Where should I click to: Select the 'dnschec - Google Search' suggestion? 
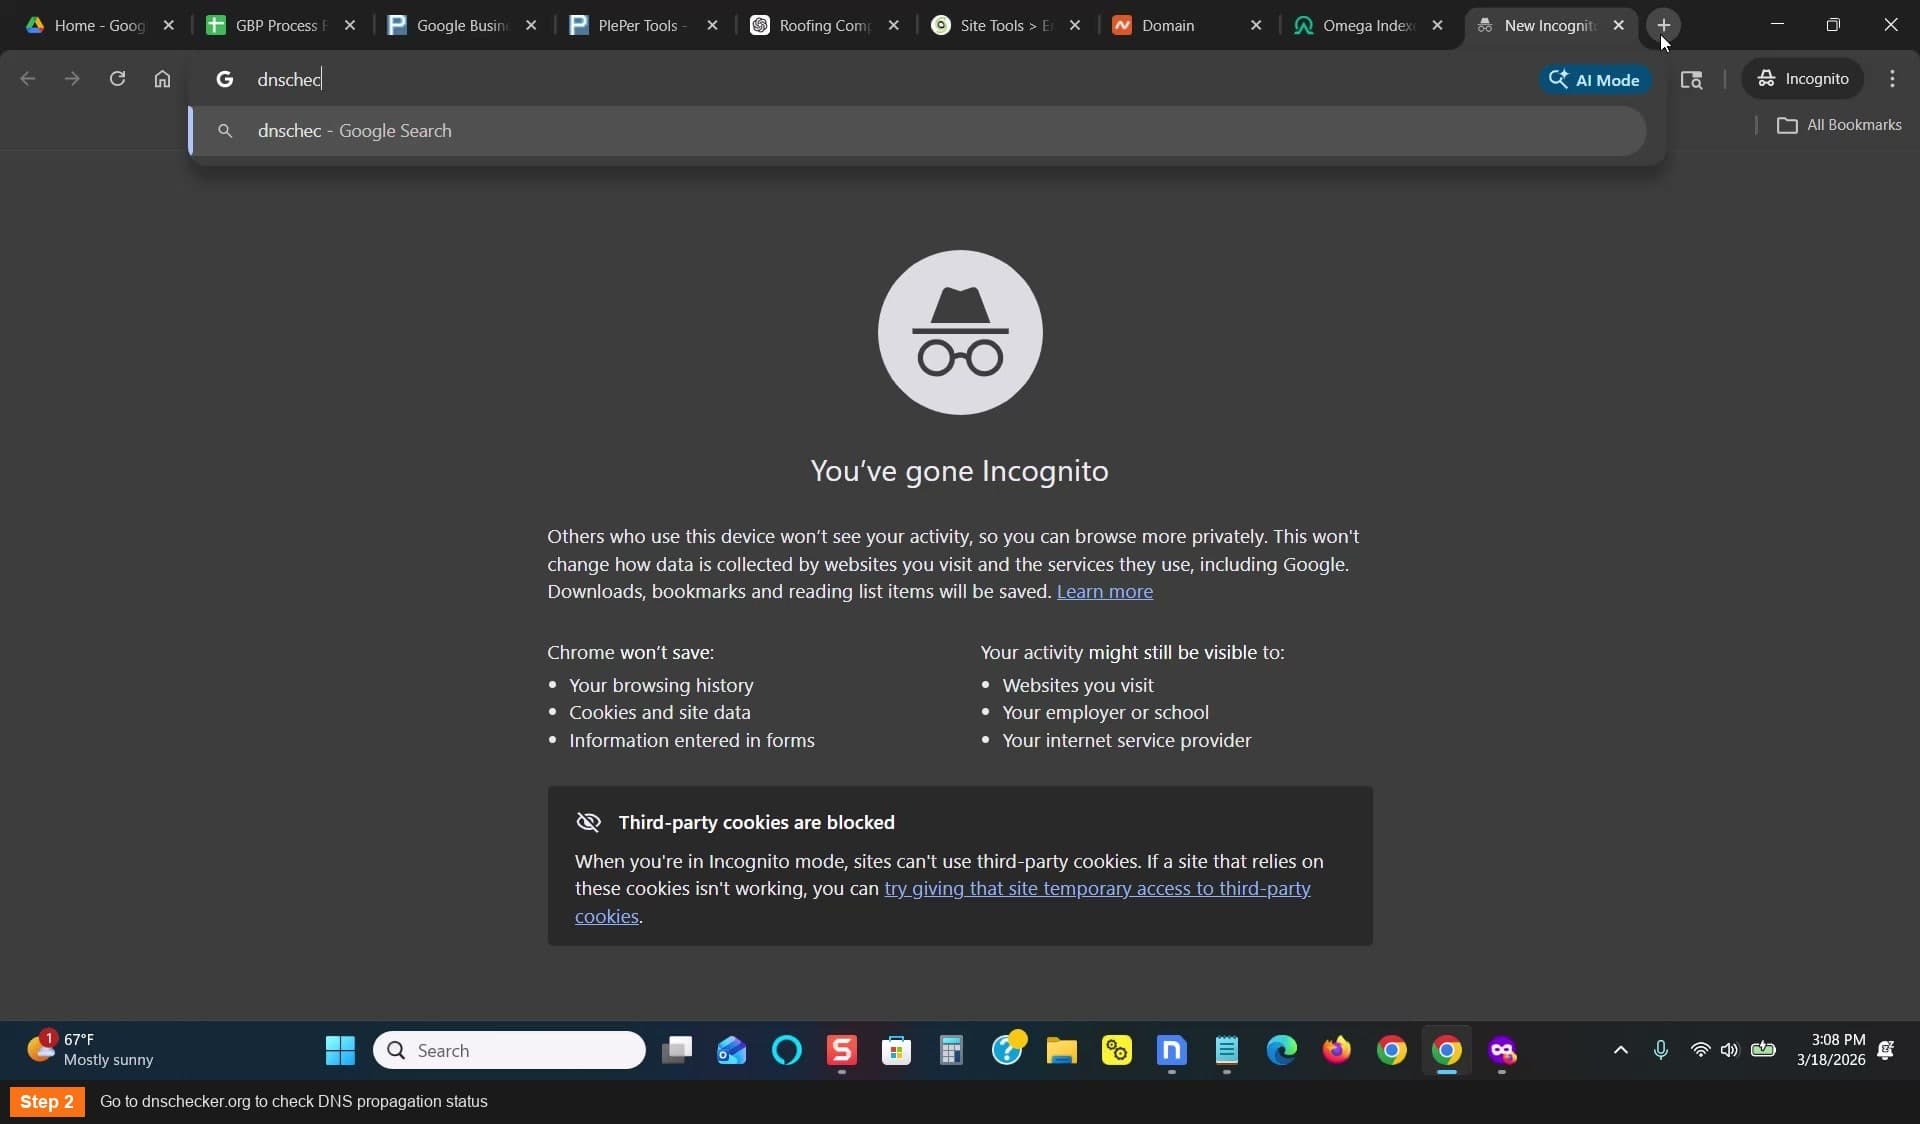tap(917, 131)
